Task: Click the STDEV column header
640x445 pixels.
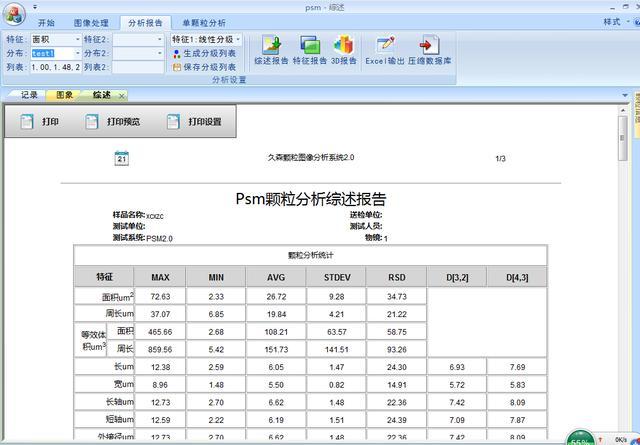Action: pyautogui.click(x=337, y=277)
